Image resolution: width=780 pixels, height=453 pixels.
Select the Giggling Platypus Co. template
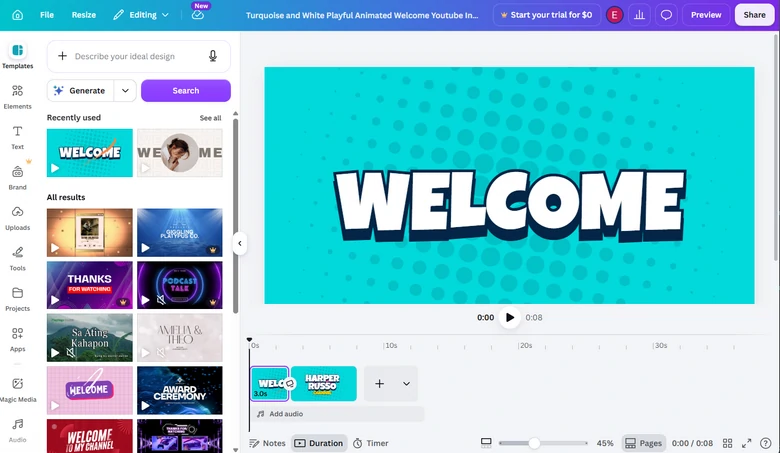point(180,233)
